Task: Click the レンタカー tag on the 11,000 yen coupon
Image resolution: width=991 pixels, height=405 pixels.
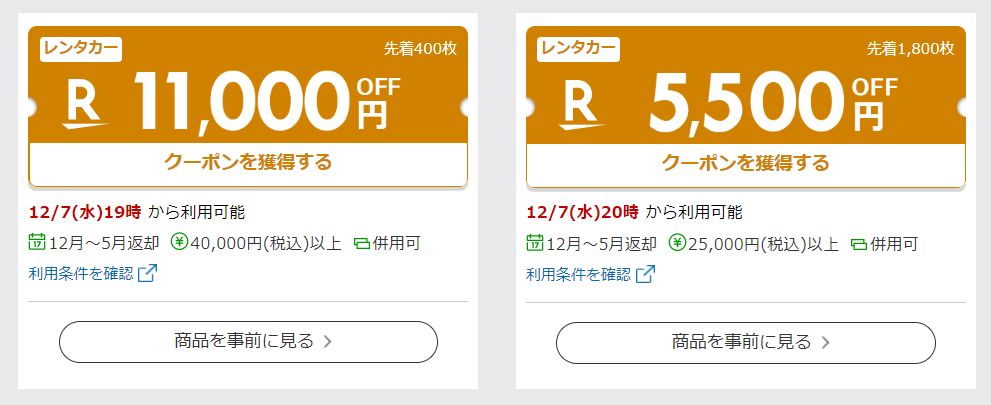Action: pos(81,49)
